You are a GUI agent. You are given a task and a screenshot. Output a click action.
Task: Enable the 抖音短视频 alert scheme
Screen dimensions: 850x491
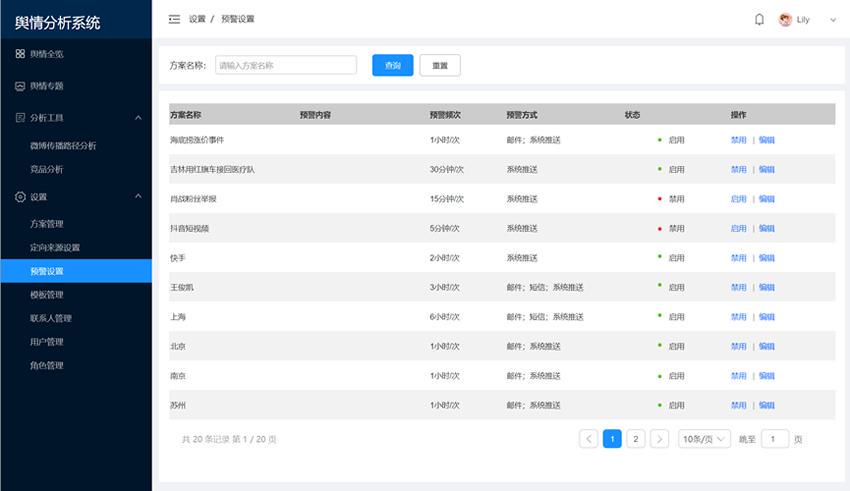738,229
